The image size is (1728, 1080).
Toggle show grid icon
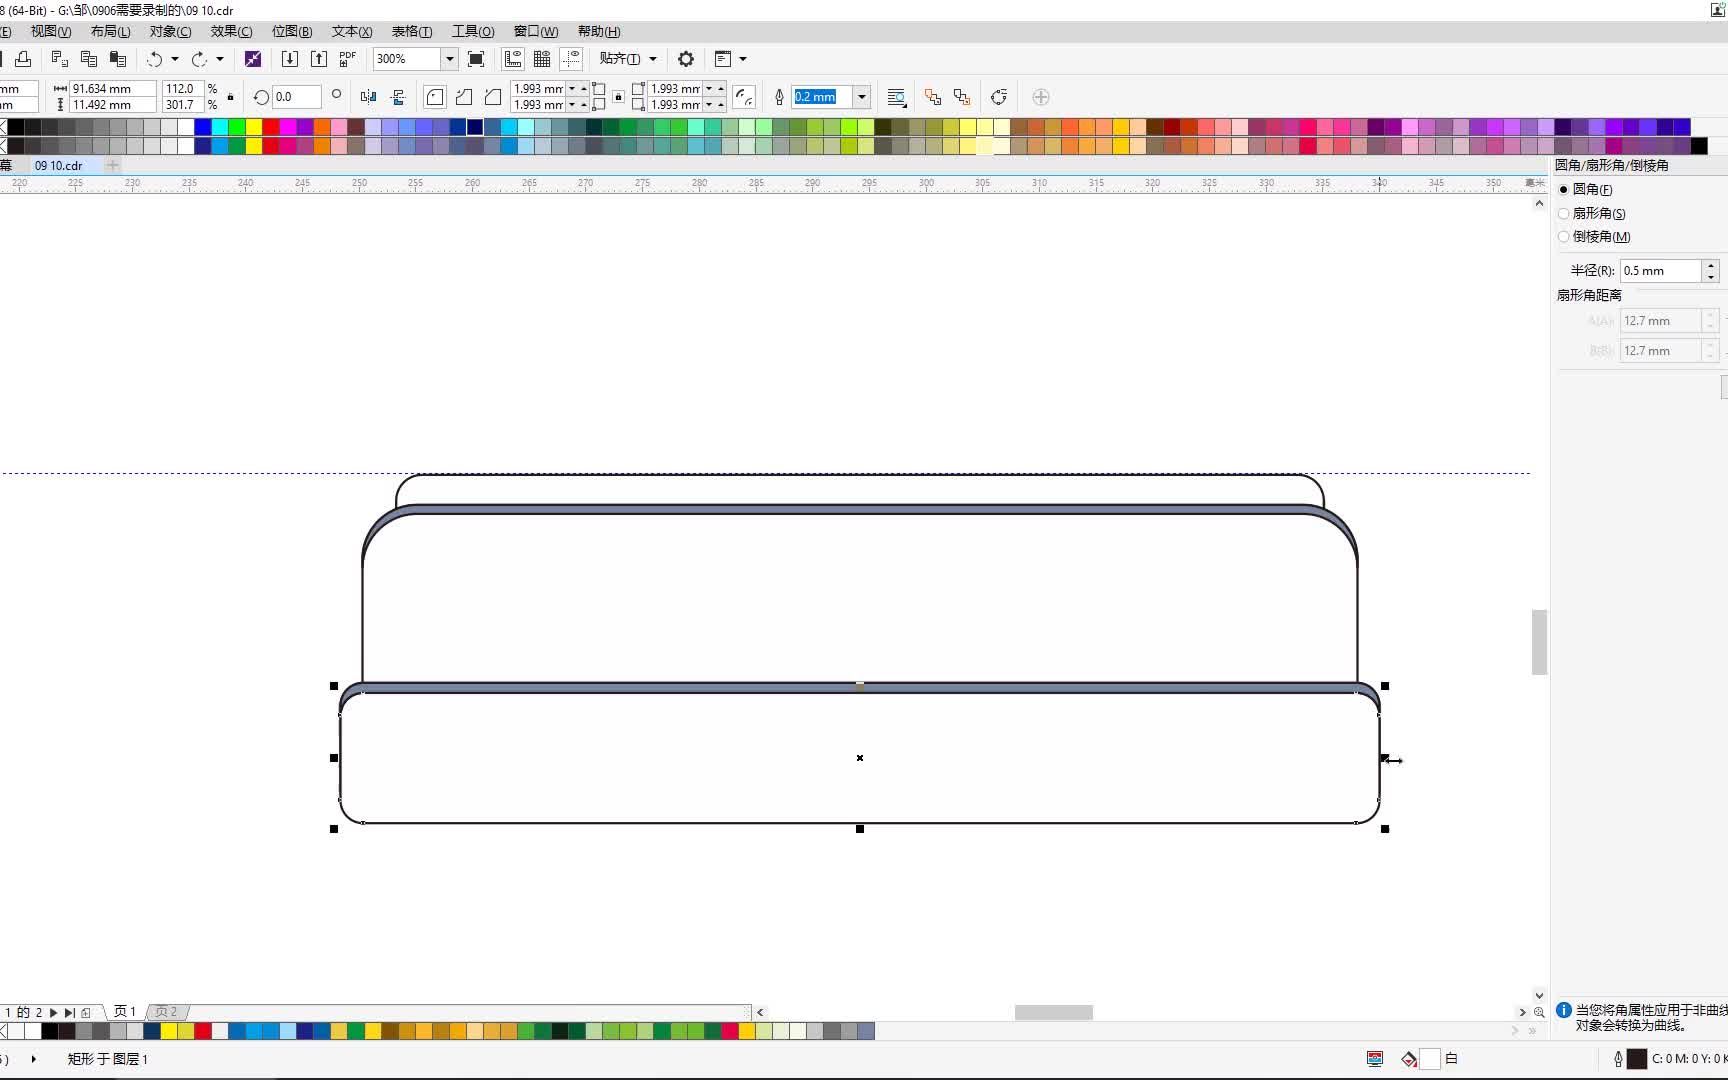542,59
